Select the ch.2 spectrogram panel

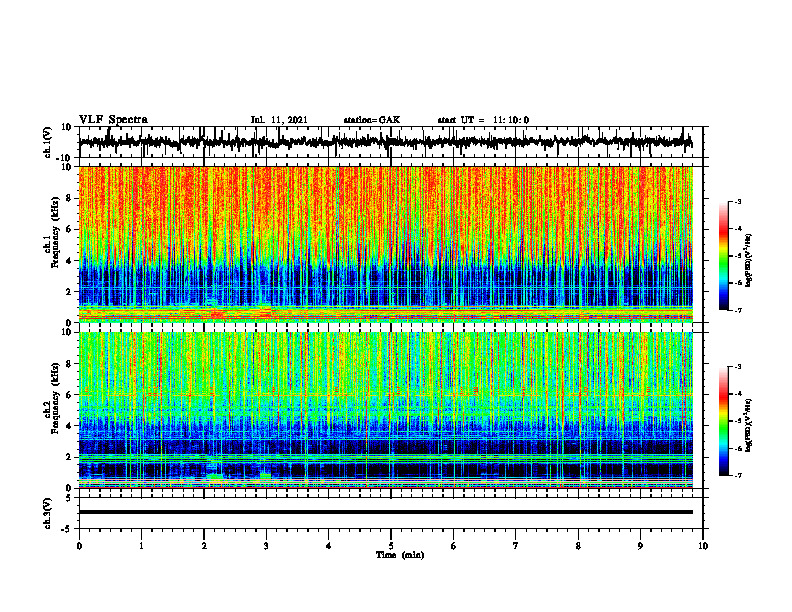point(386,410)
